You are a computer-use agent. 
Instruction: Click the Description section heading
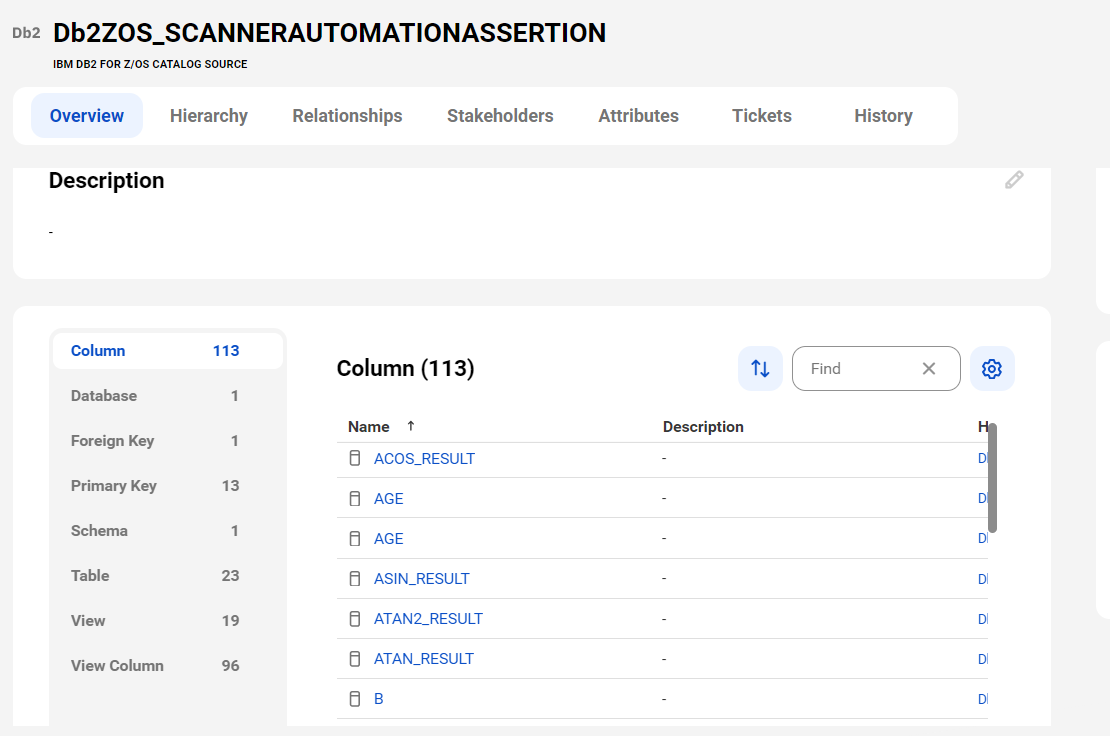pyautogui.click(x=106, y=180)
